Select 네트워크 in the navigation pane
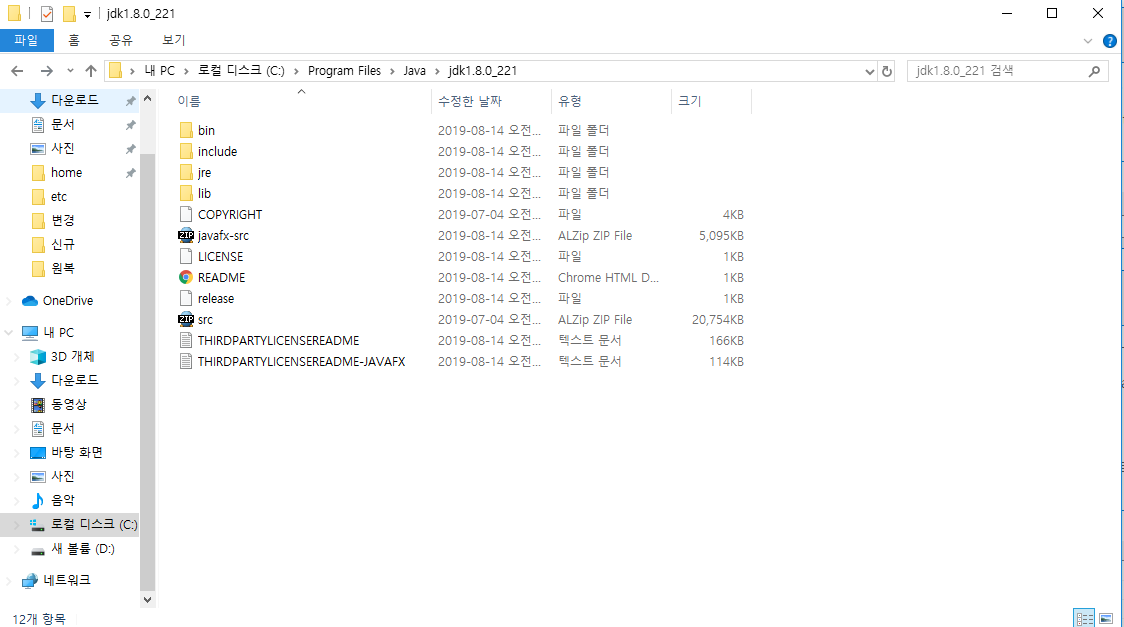Image resolution: width=1124 pixels, height=627 pixels. (67, 580)
